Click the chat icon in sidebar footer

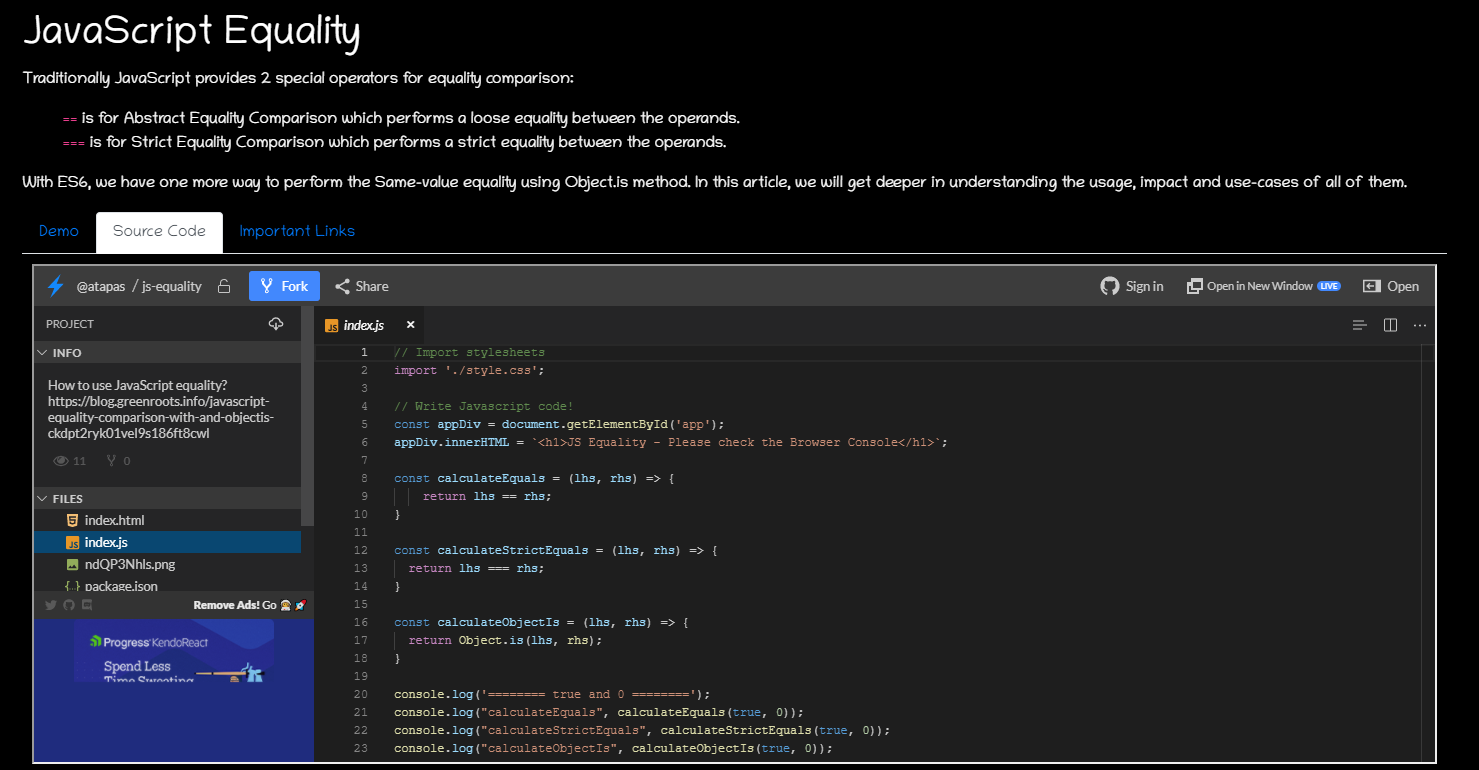pos(87,605)
